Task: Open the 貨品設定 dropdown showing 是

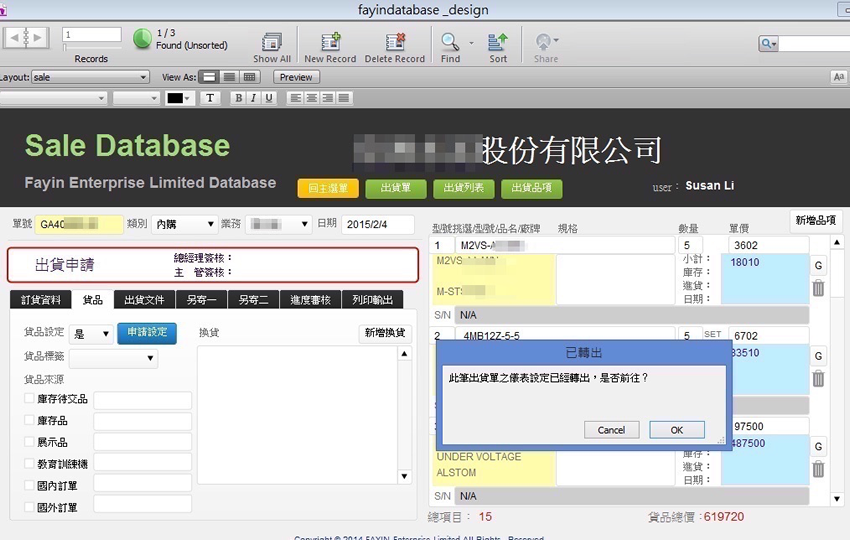Action: point(91,333)
